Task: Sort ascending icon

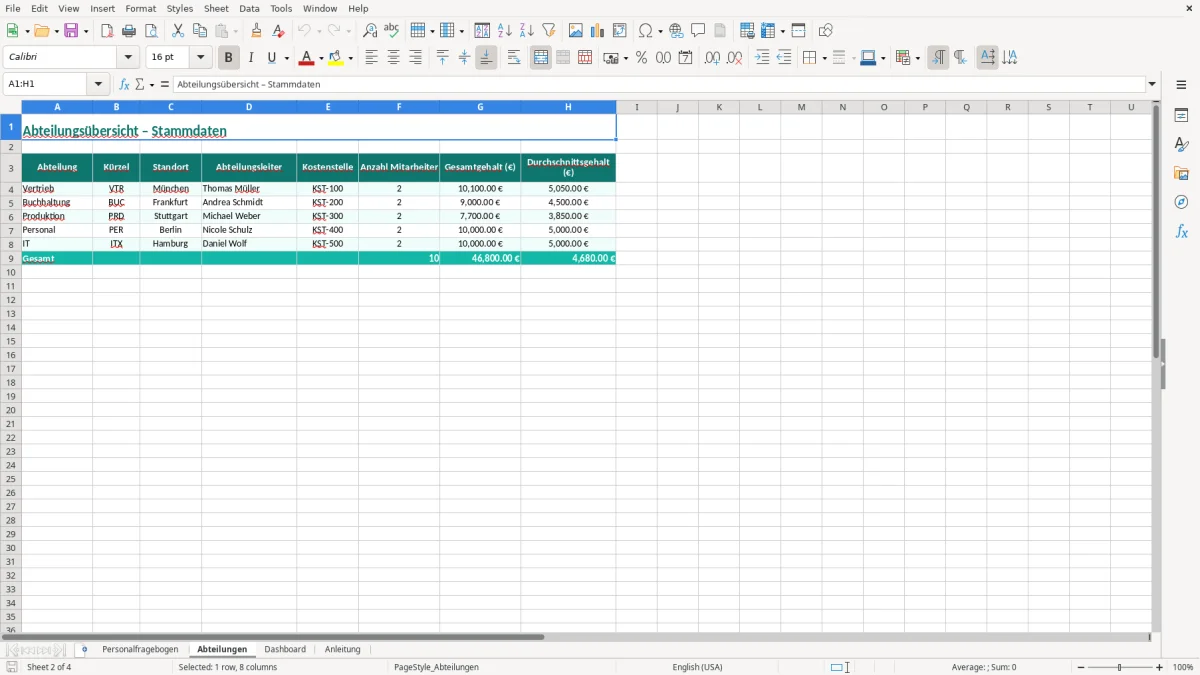Action: pyautogui.click(x=505, y=31)
